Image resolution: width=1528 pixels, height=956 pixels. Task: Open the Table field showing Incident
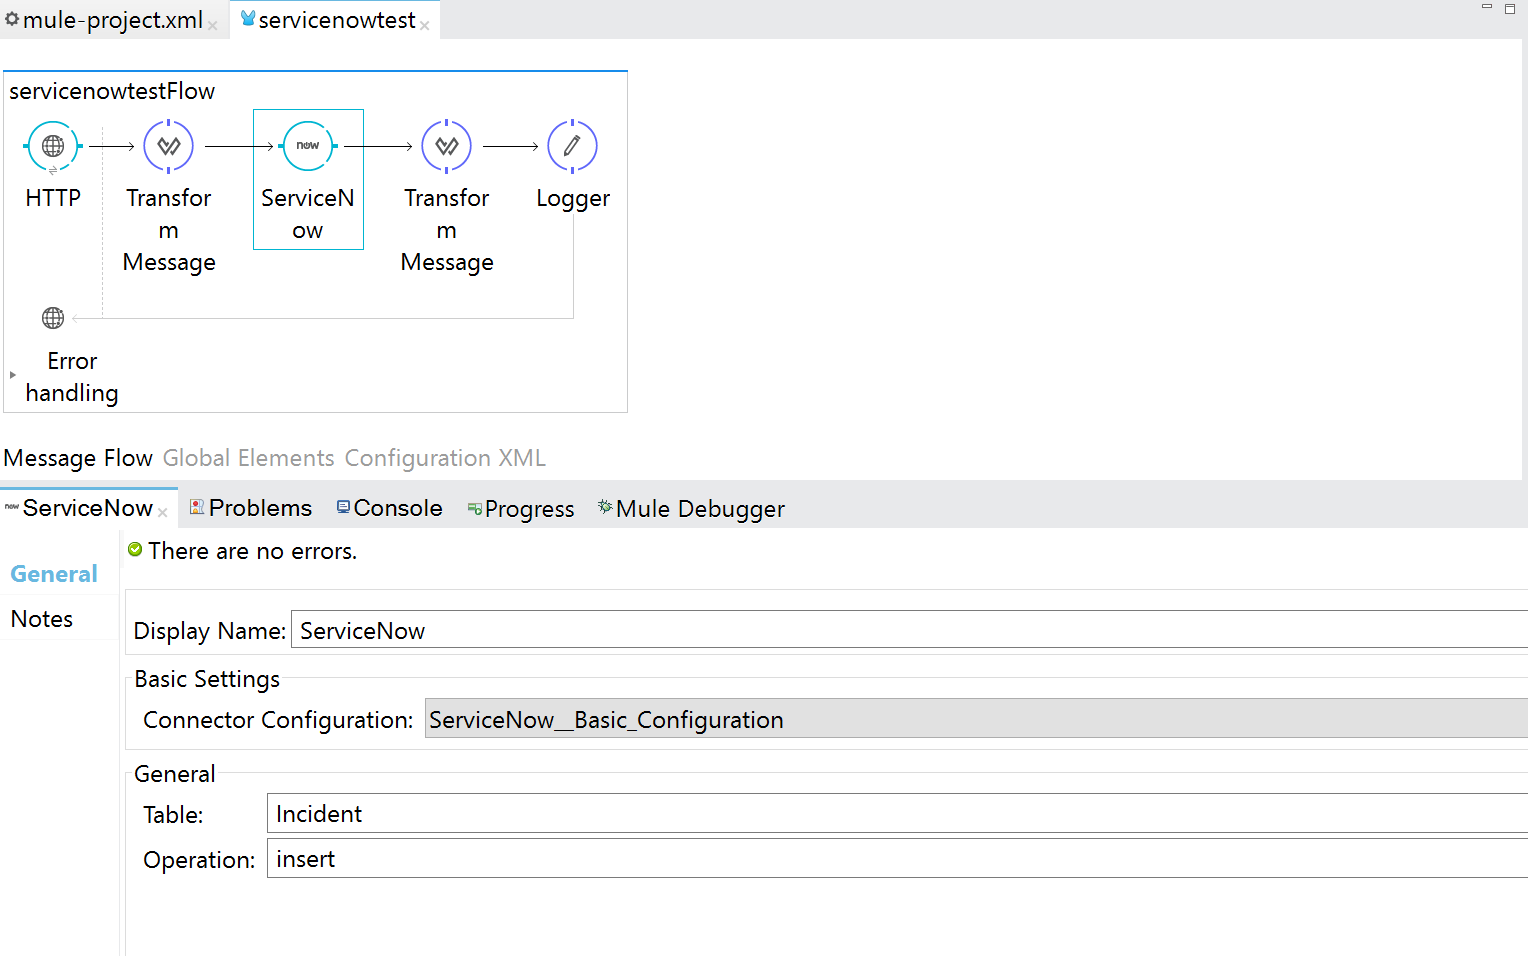click(897, 813)
